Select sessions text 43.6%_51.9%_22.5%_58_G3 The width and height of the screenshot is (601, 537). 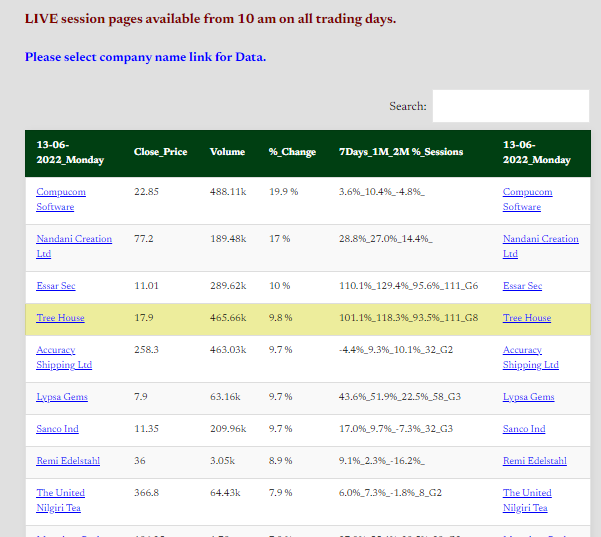click(400, 397)
